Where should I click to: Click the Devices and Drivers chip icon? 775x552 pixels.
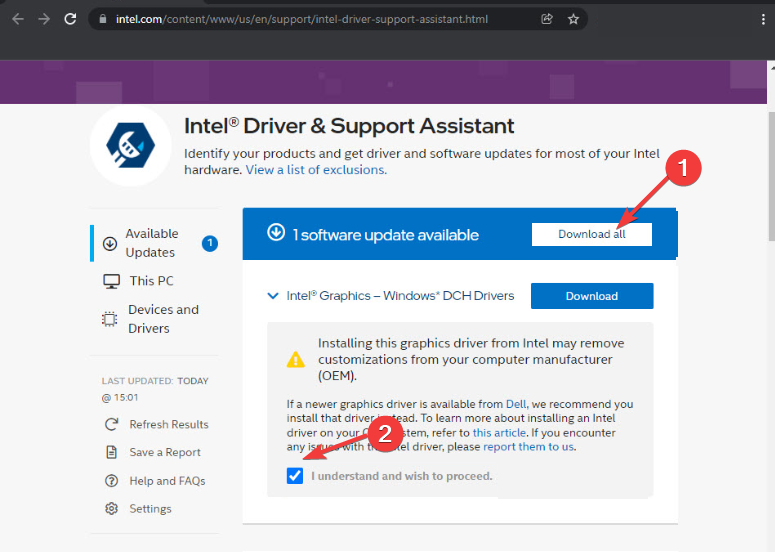point(110,319)
